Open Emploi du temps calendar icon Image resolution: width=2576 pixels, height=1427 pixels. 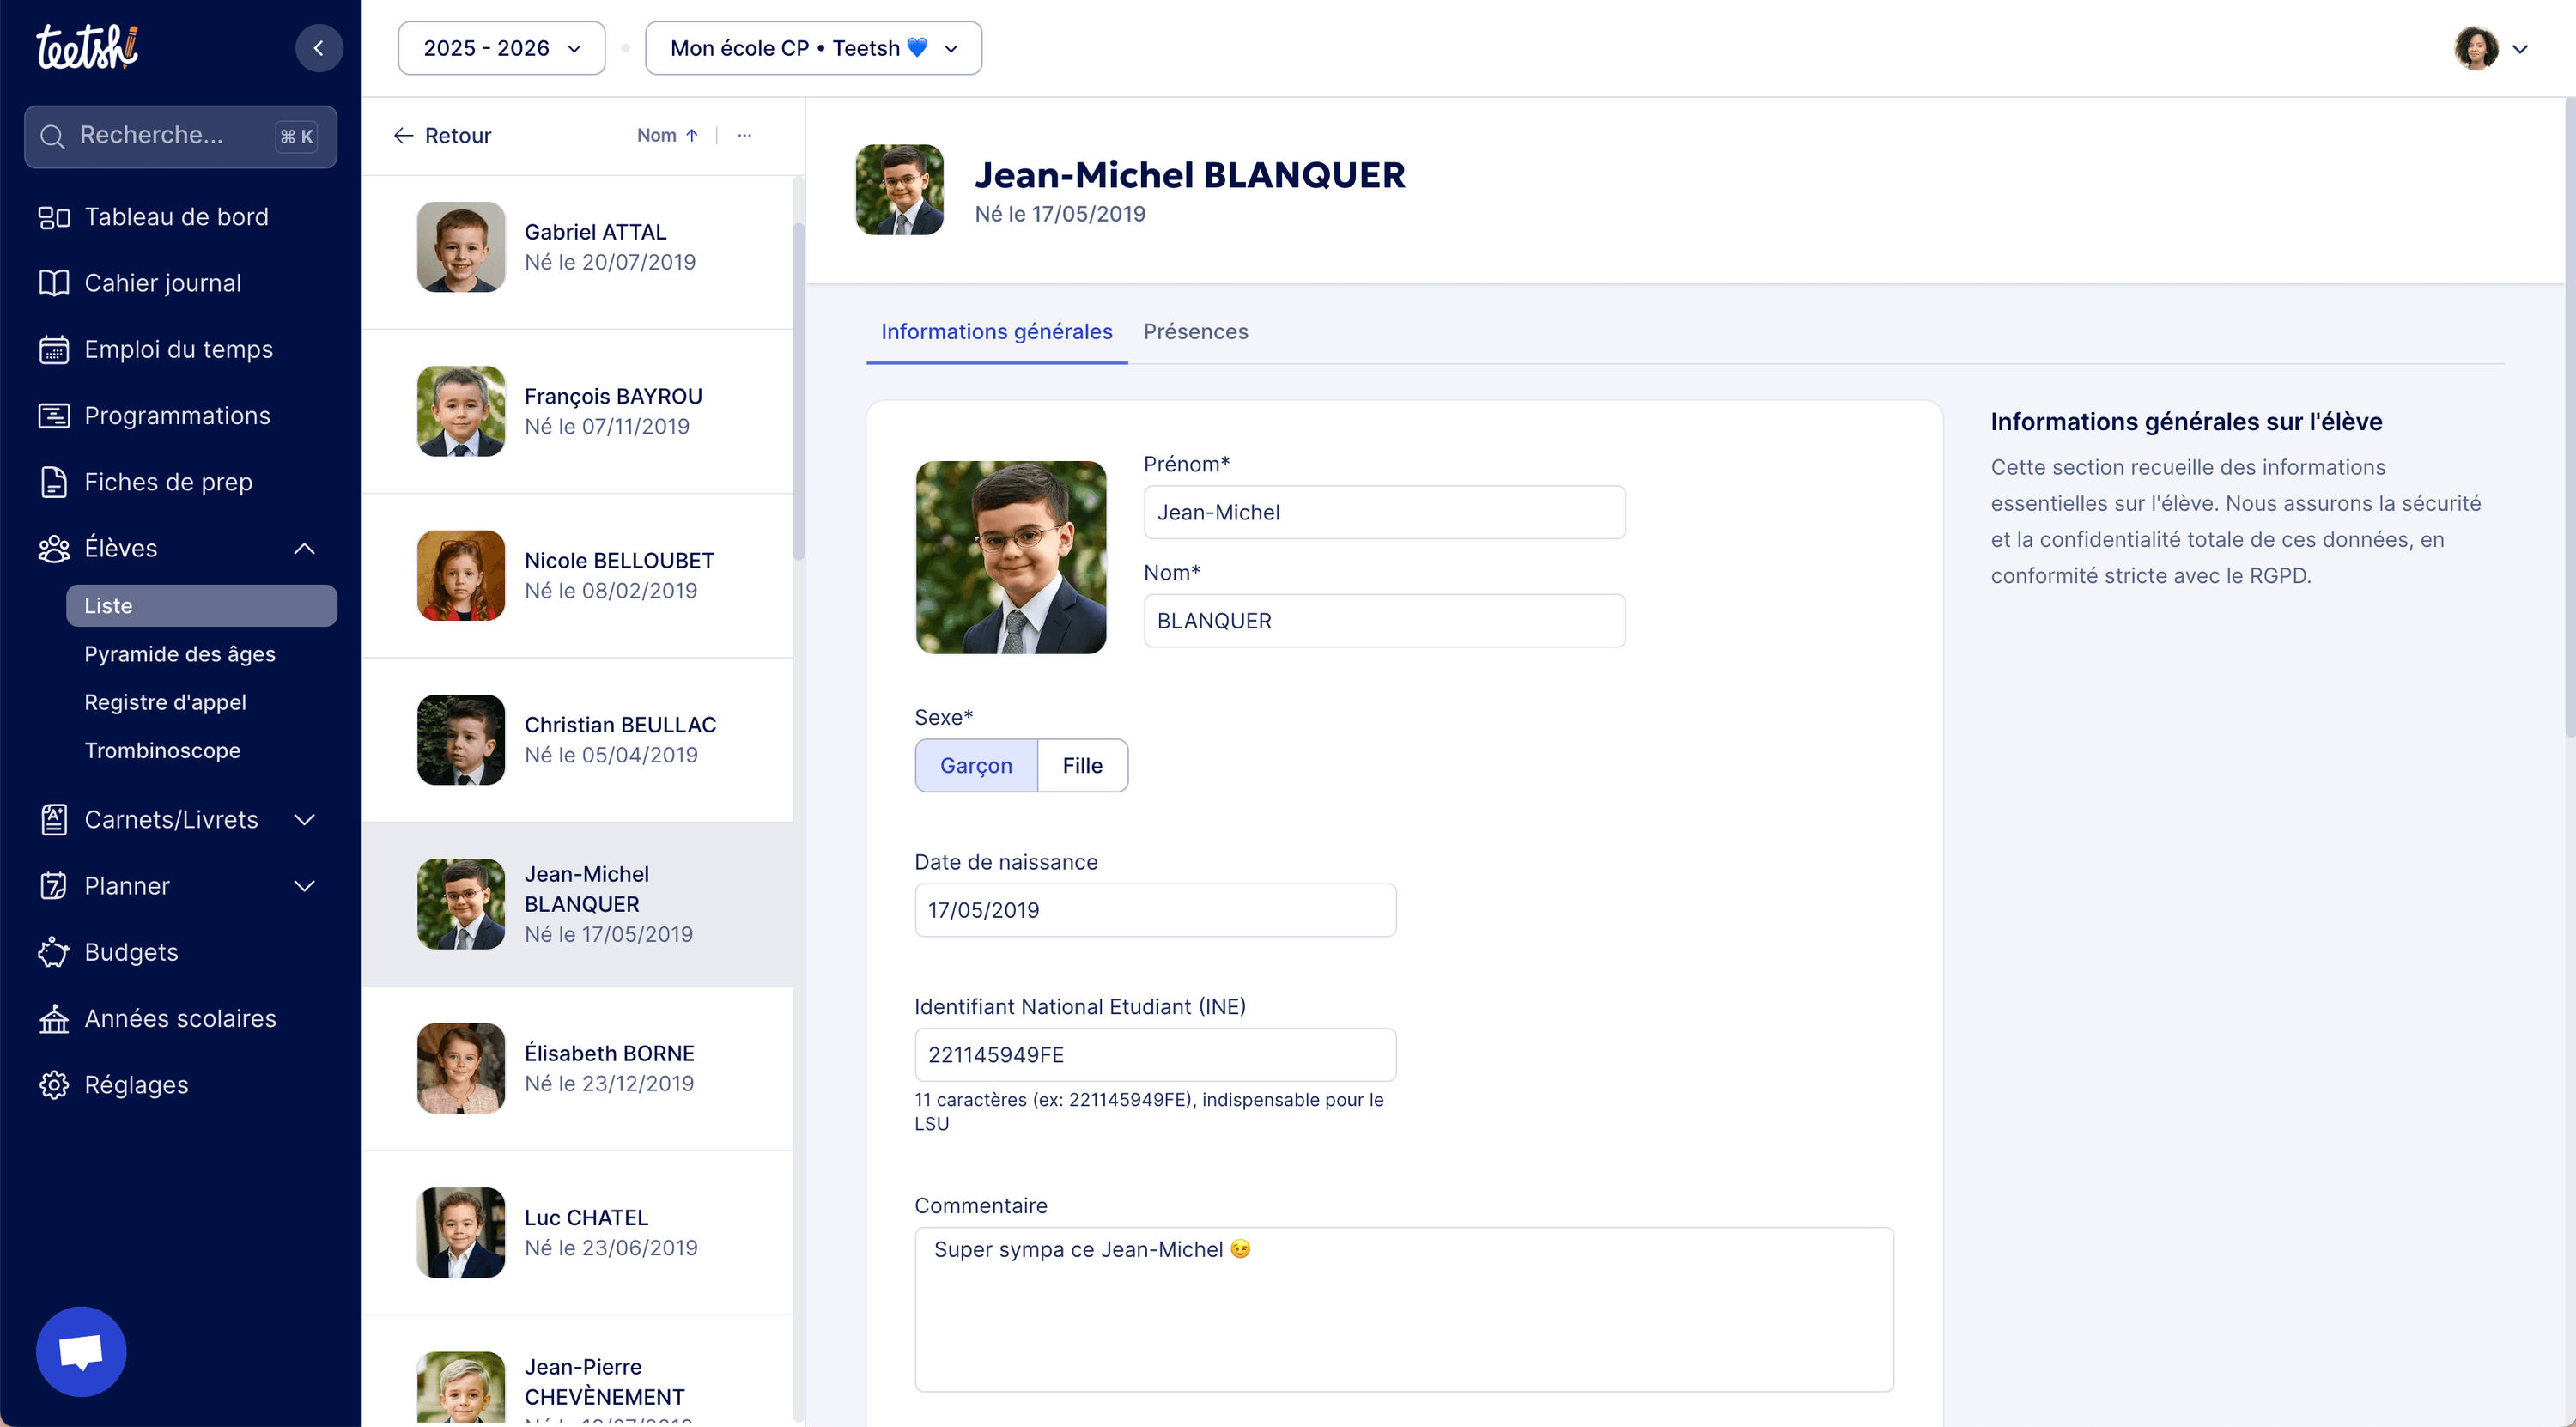coord(54,349)
